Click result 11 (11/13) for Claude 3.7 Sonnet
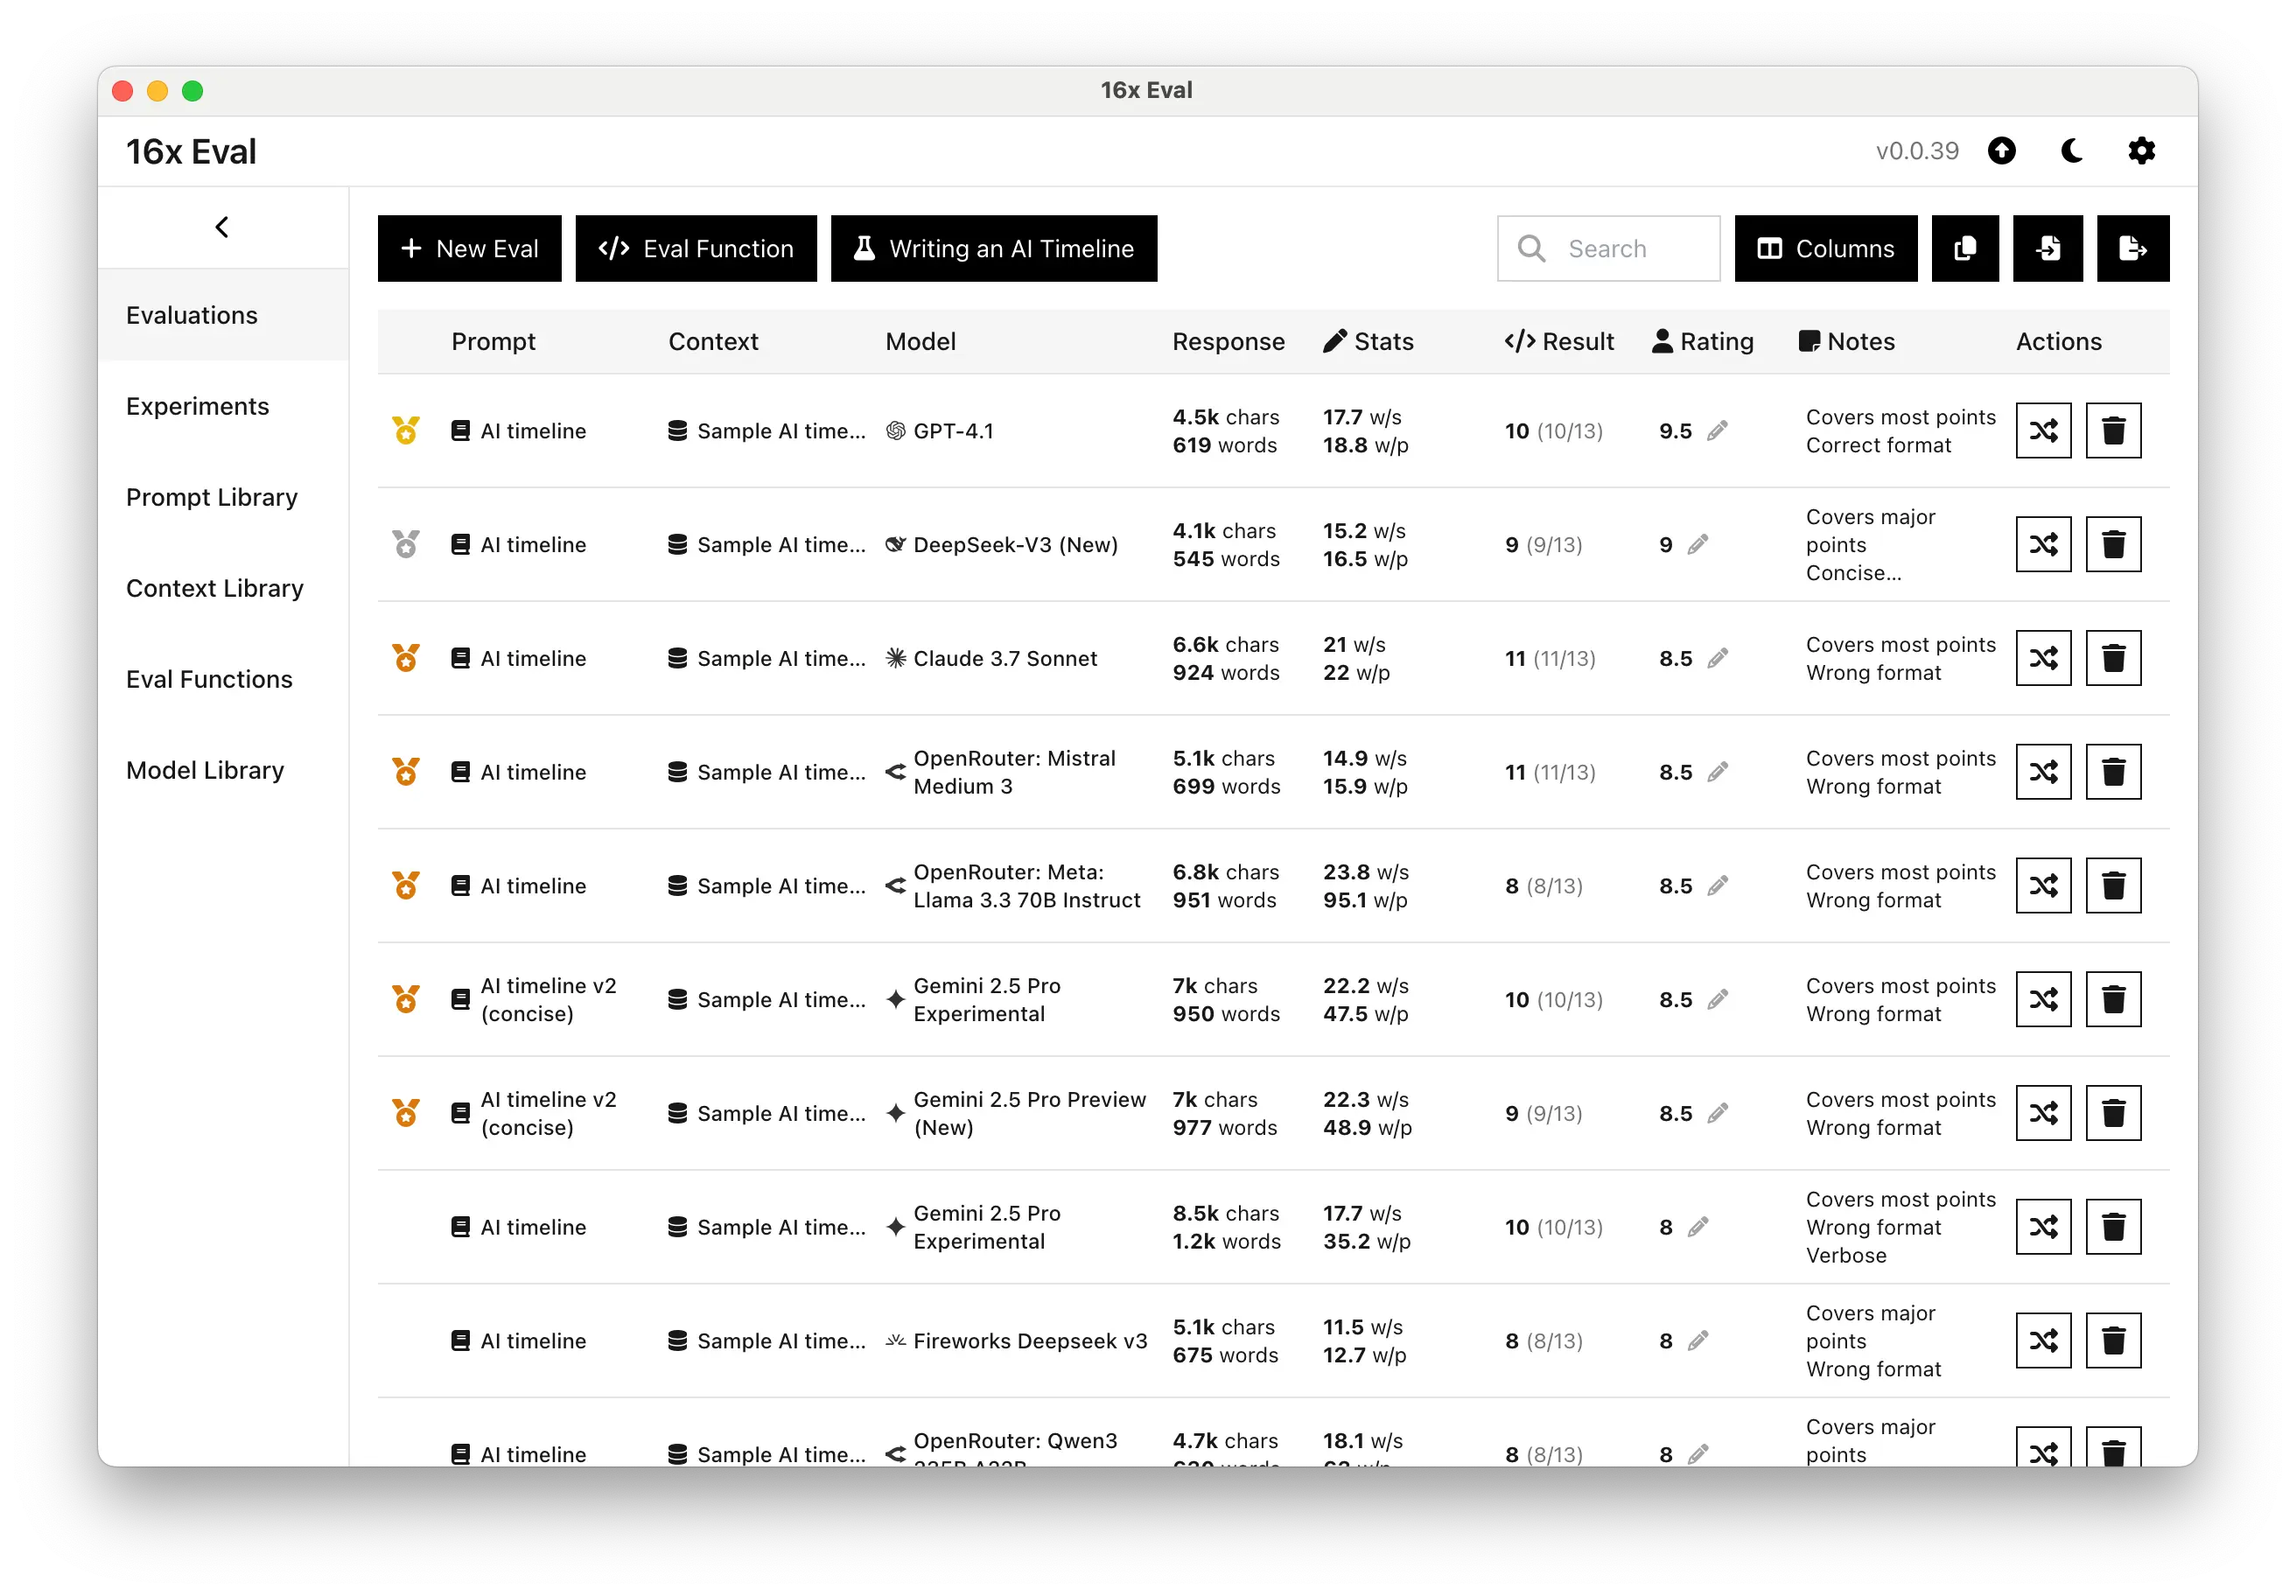 pos(1550,659)
